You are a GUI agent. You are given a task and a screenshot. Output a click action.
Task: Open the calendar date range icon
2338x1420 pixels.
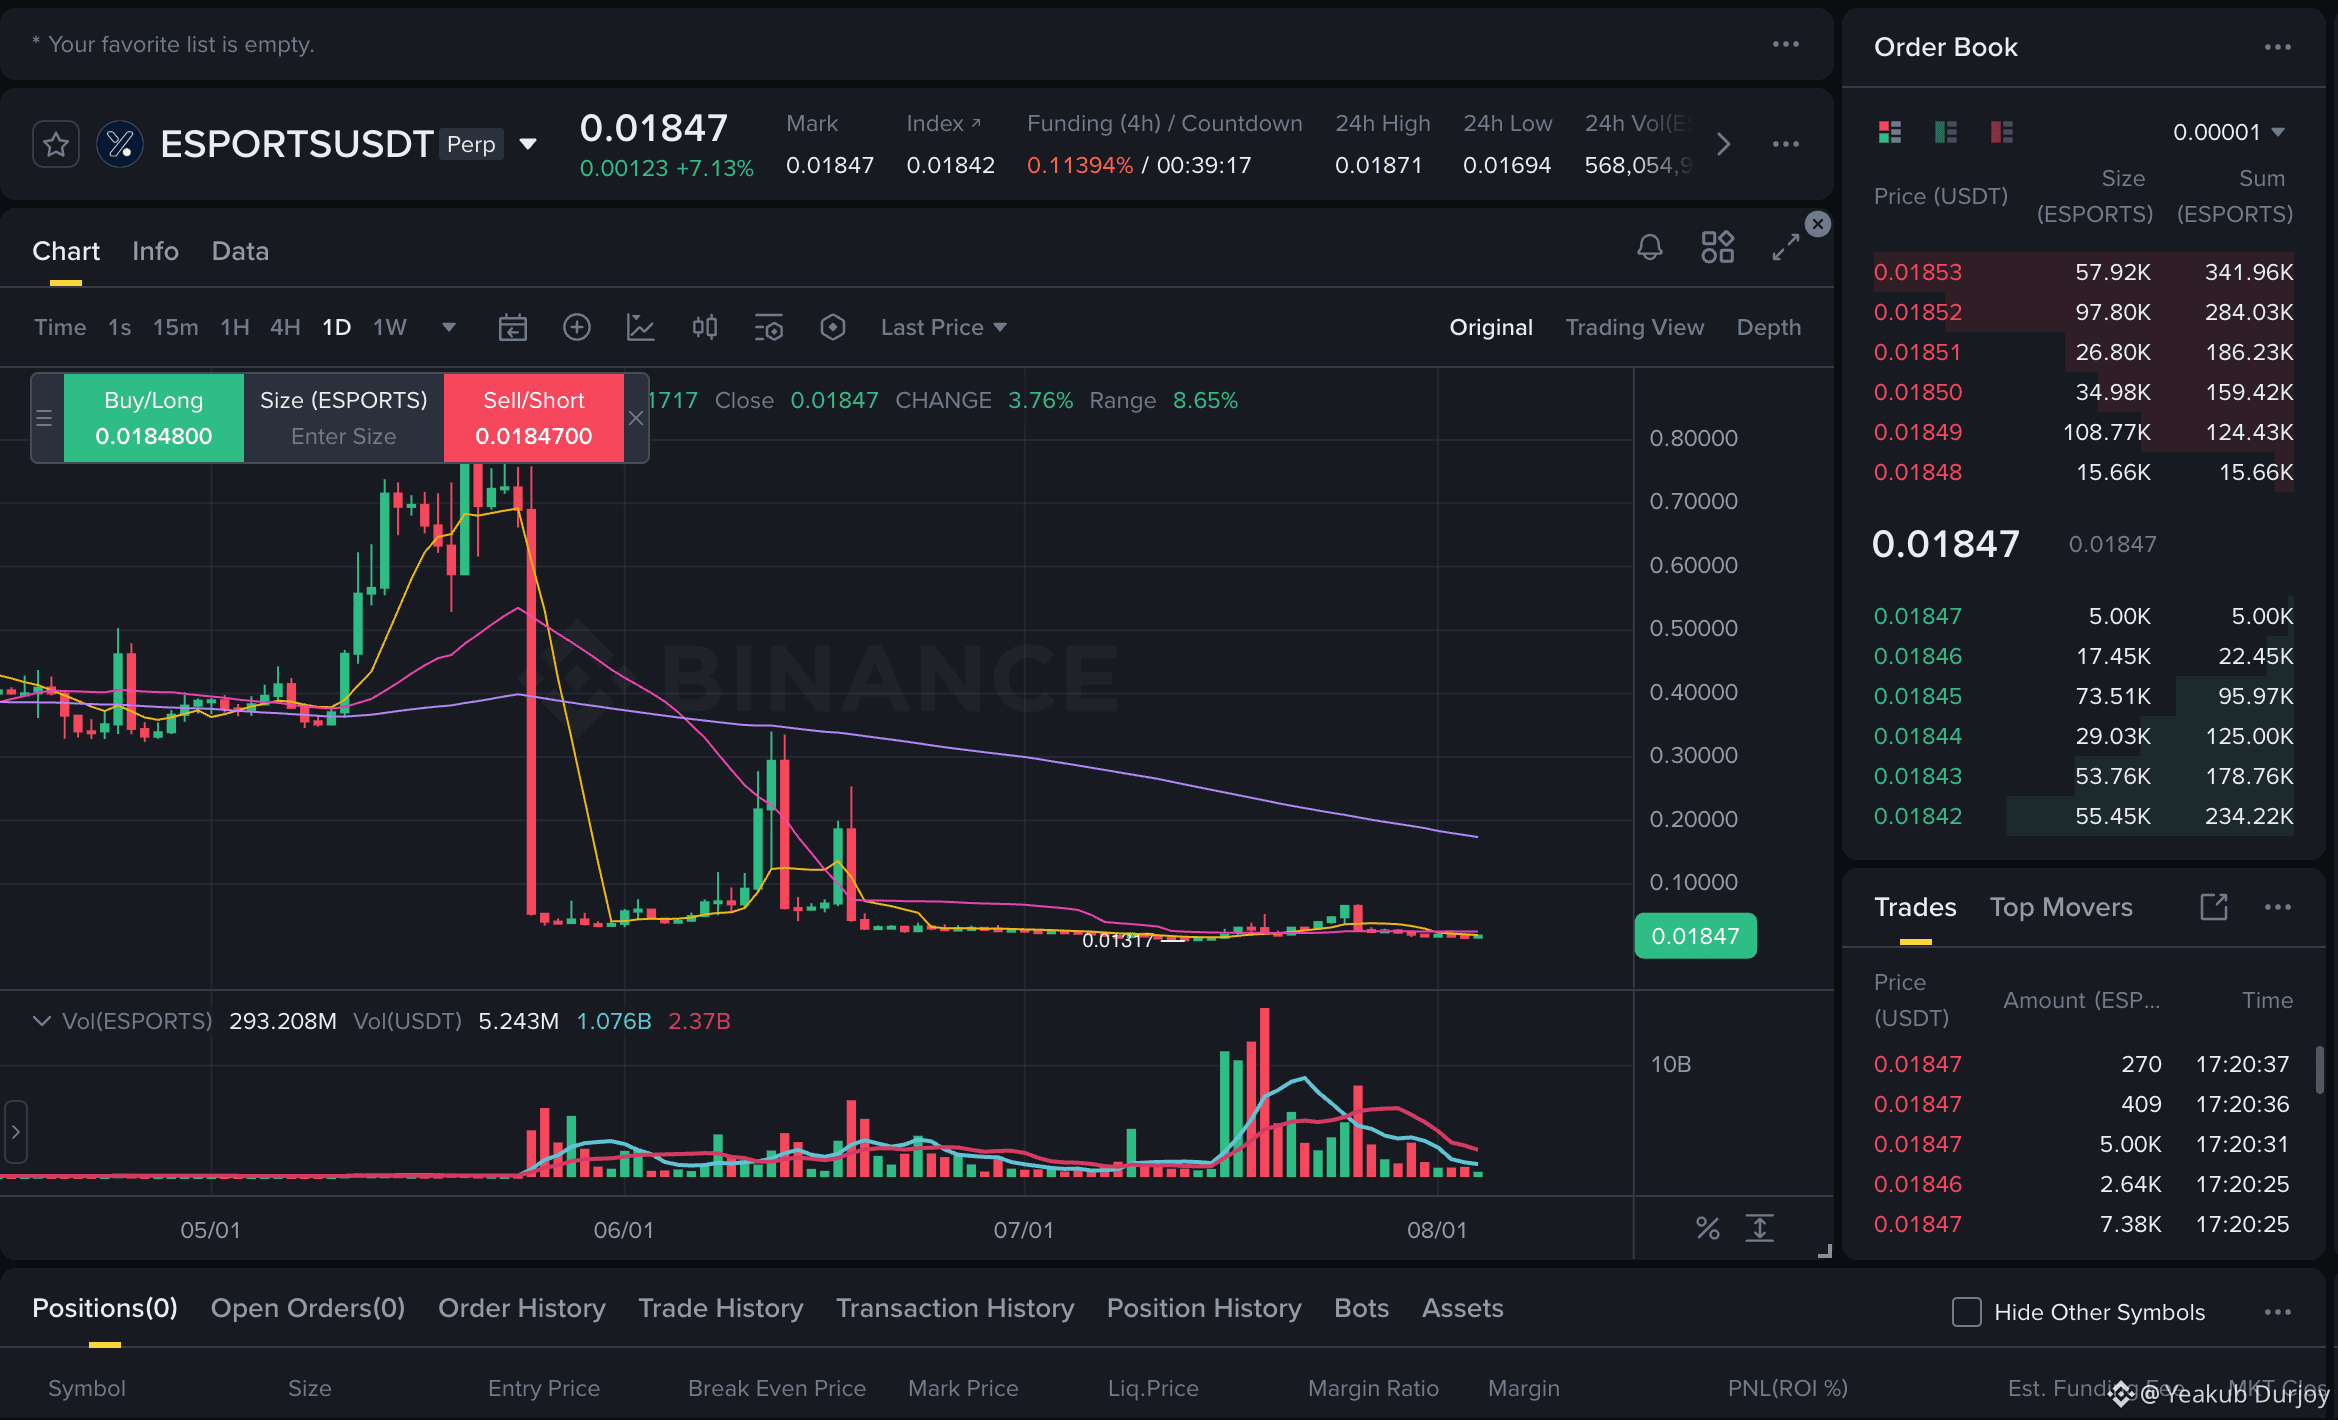tap(513, 327)
